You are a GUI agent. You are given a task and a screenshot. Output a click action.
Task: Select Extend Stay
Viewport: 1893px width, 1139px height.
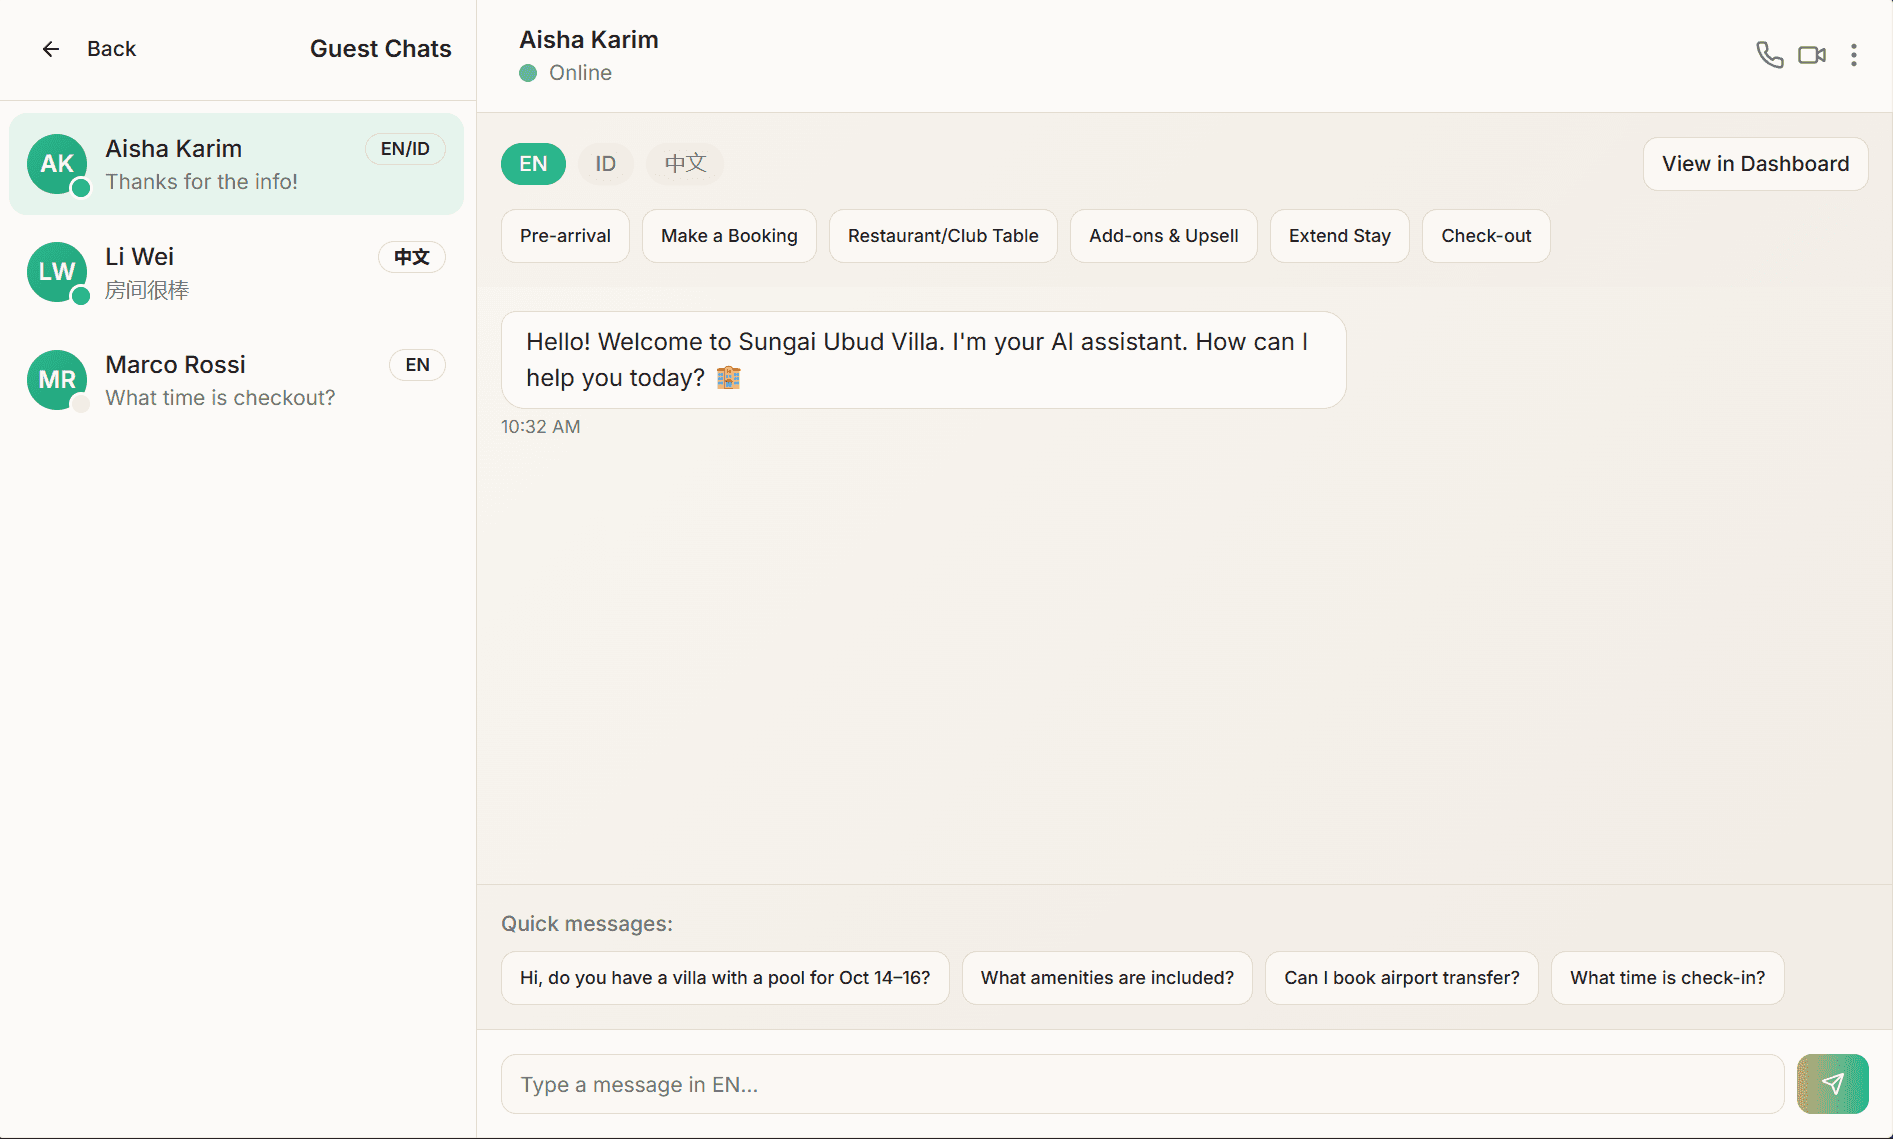1339,236
